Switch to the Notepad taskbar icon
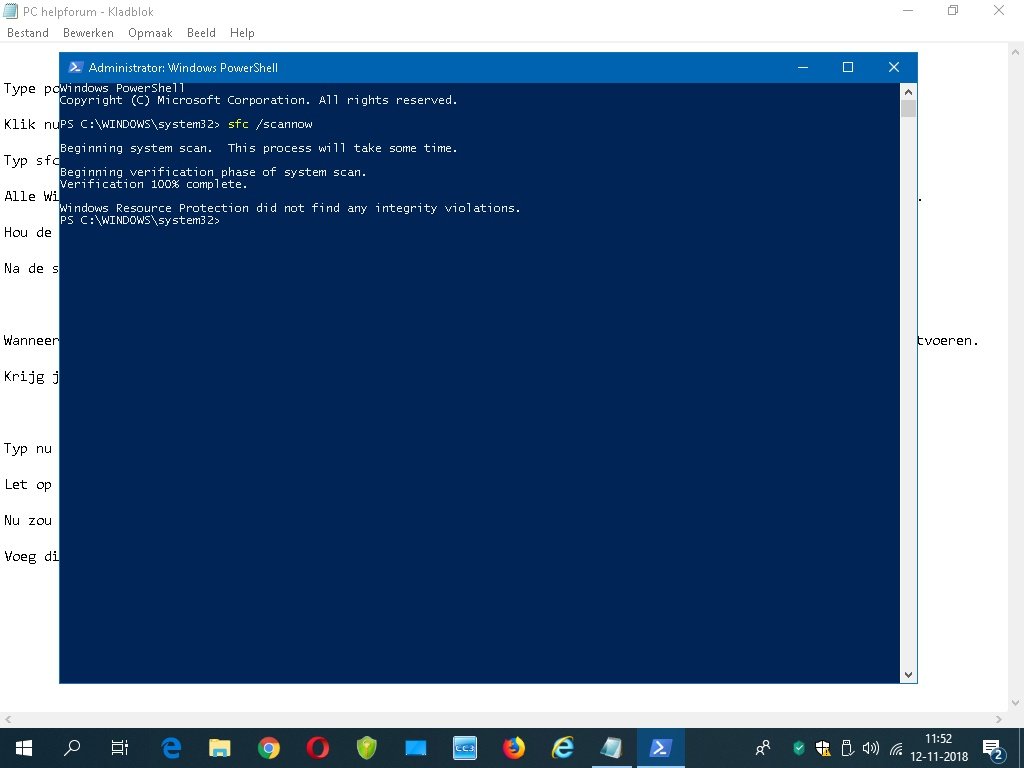The height and width of the screenshot is (768, 1024). coord(612,748)
